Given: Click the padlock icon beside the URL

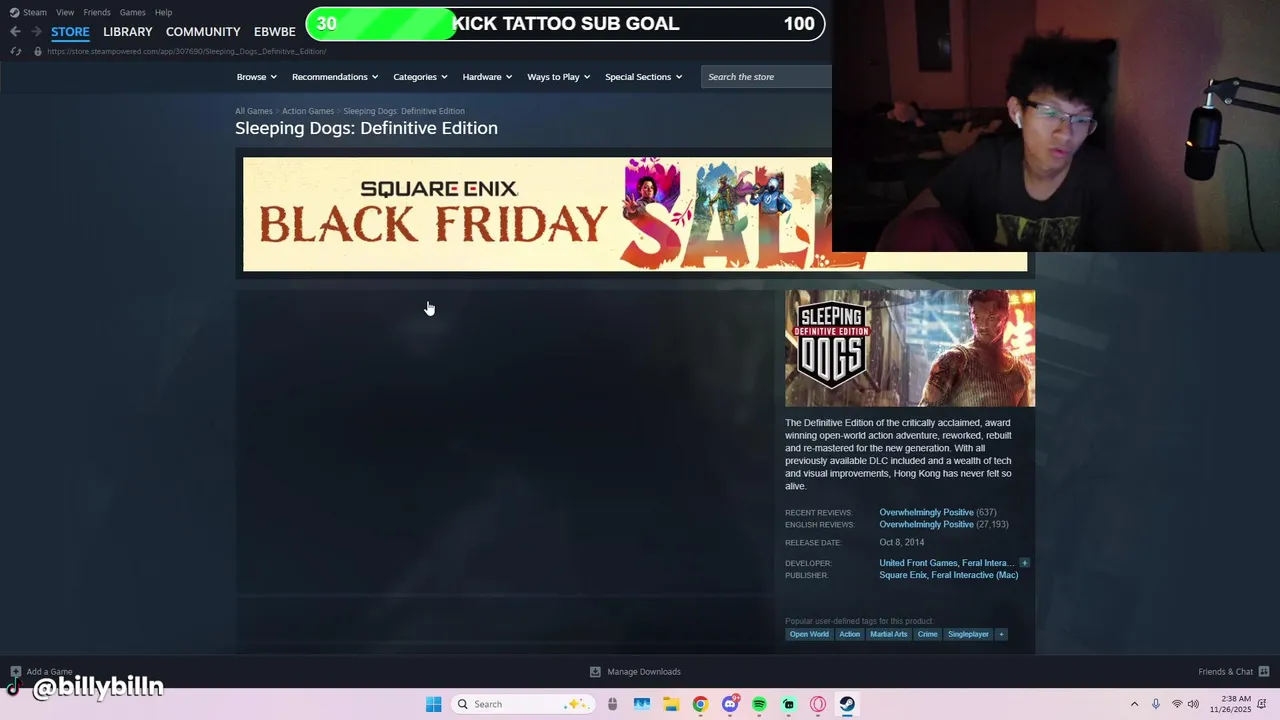Looking at the screenshot, I should tap(38, 51).
